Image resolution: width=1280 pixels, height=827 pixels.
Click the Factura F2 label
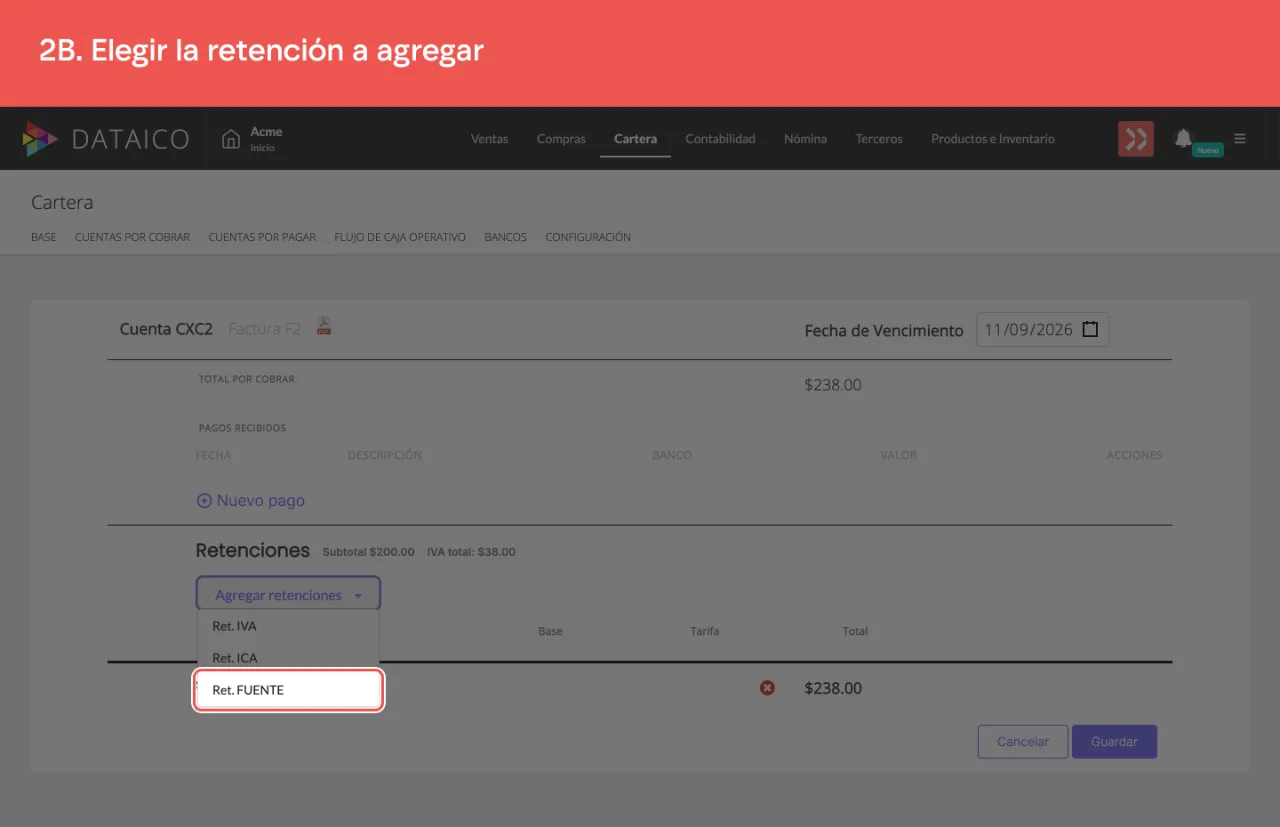[264, 328]
